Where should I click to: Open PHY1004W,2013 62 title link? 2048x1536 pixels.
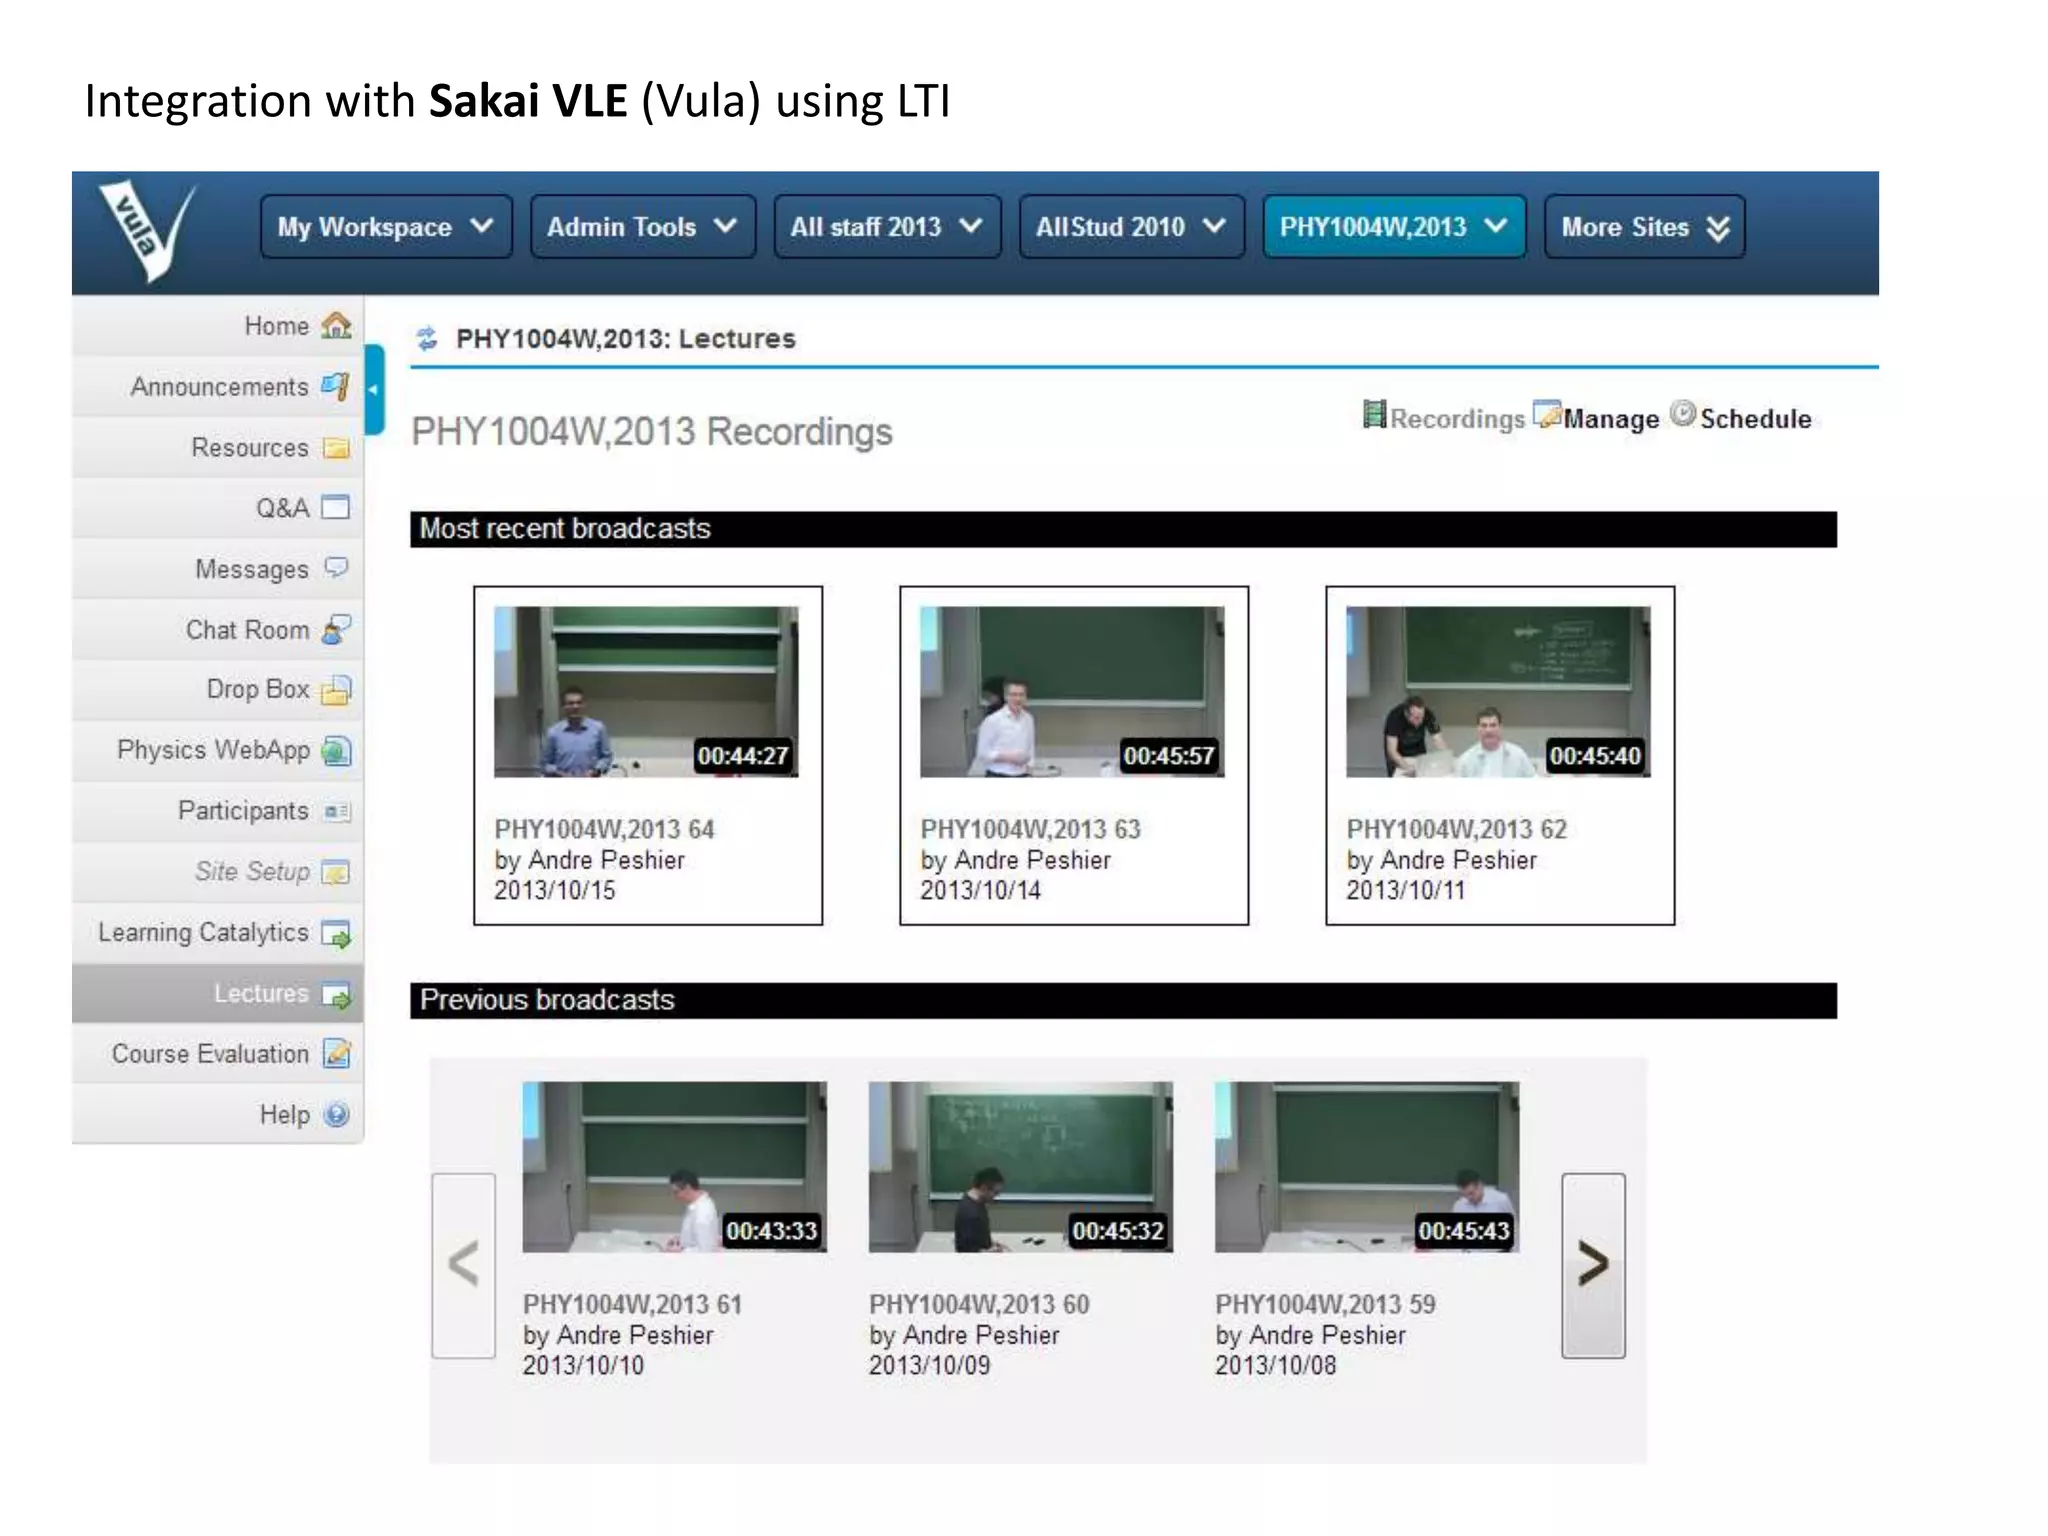pyautogui.click(x=1456, y=829)
